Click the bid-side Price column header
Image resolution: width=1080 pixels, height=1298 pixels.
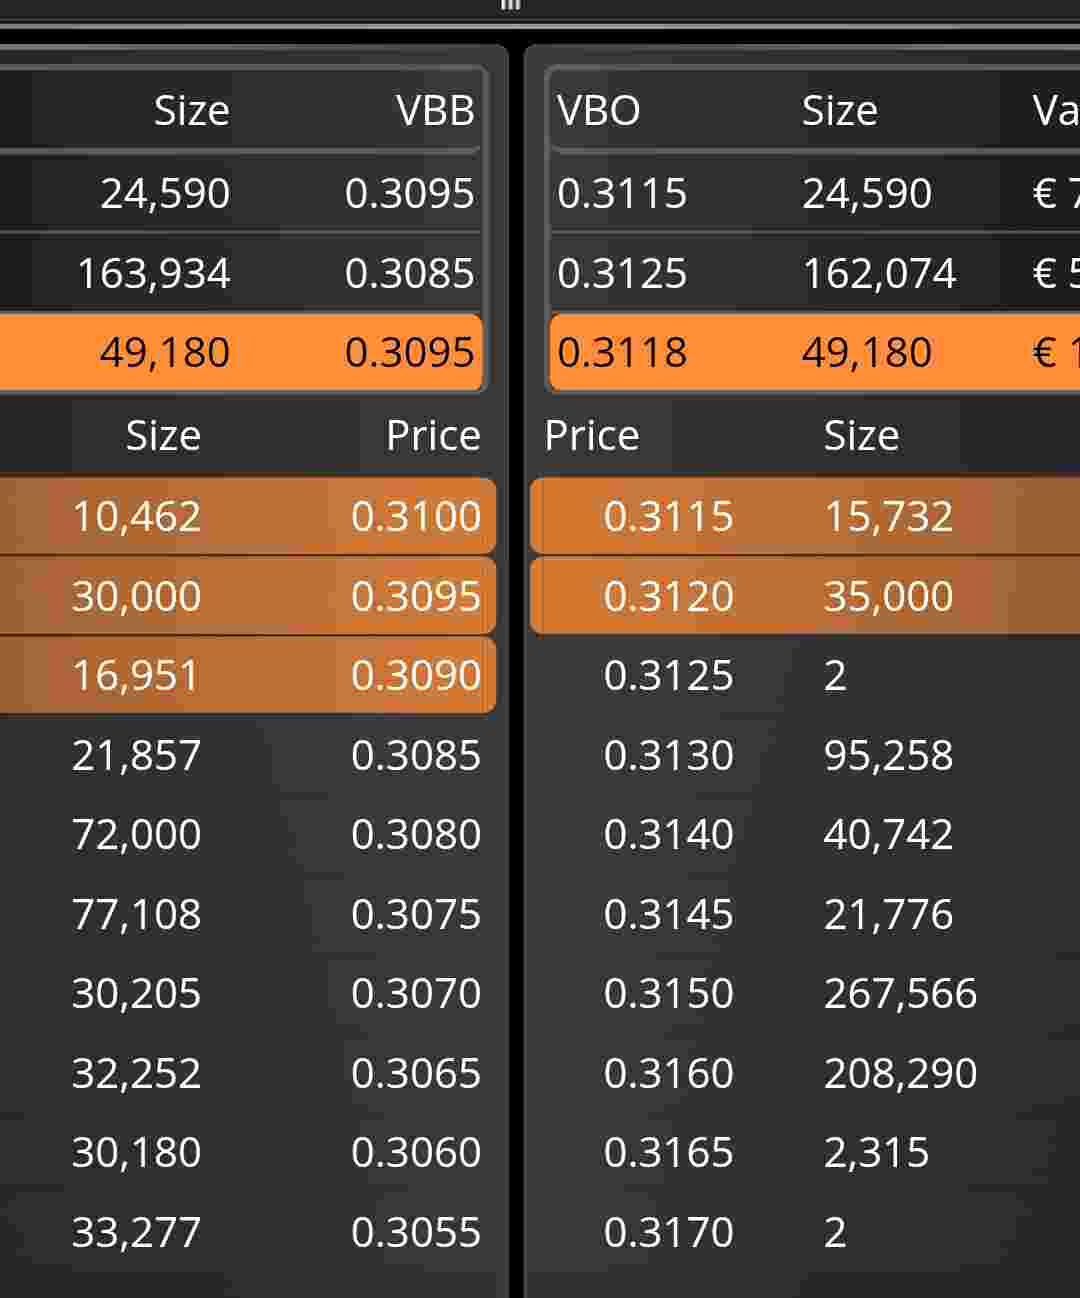click(433, 435)
